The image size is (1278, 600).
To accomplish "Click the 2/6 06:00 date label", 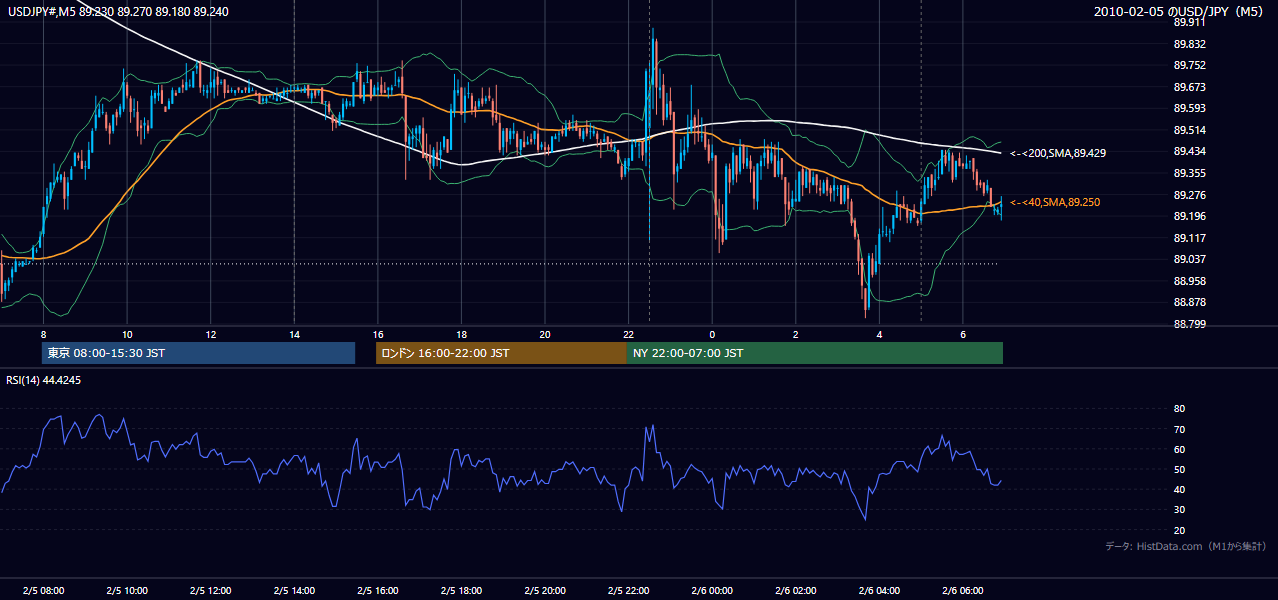I will click(963, 590).
